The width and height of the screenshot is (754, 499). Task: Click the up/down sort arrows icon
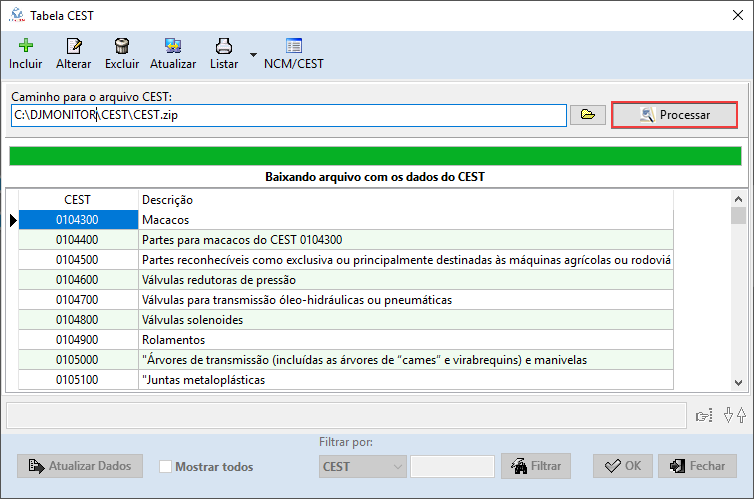click(x=734, y=415)
